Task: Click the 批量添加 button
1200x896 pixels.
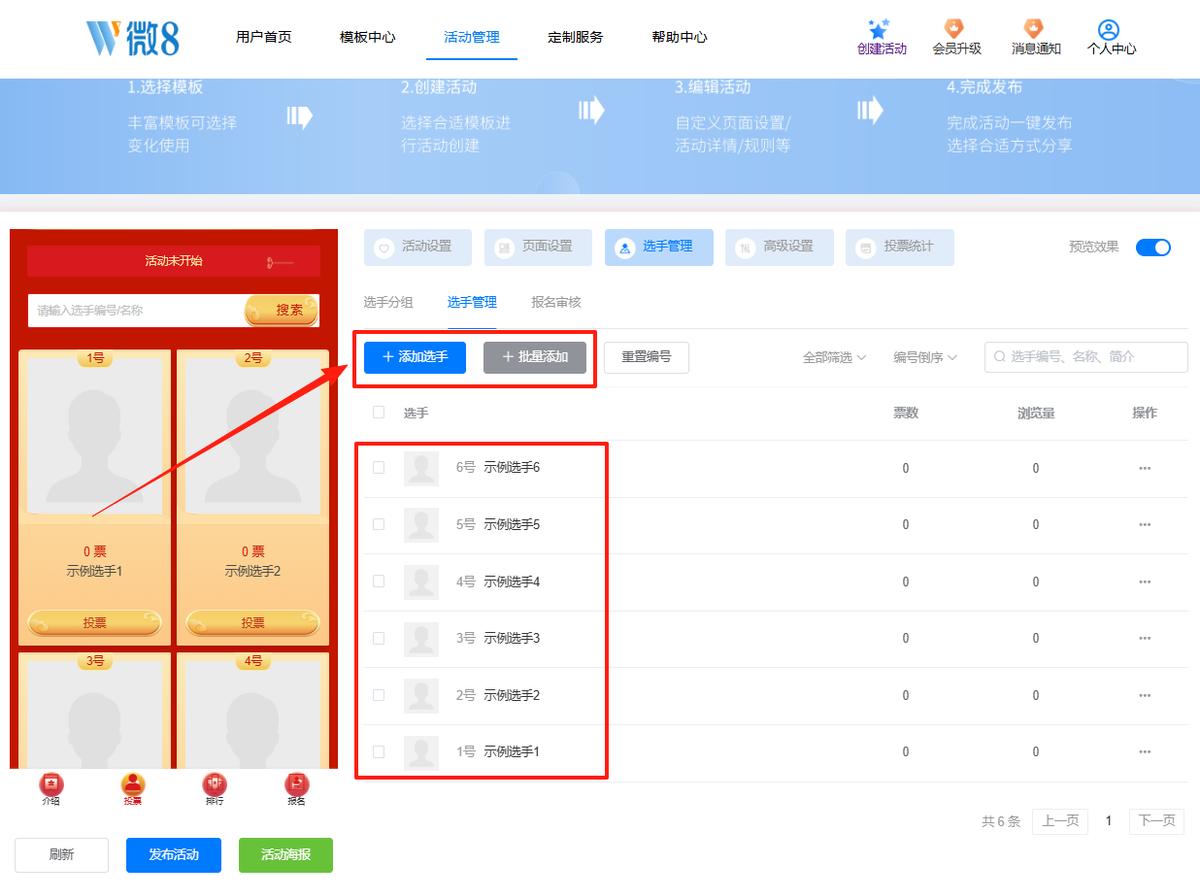Action: 535,357
